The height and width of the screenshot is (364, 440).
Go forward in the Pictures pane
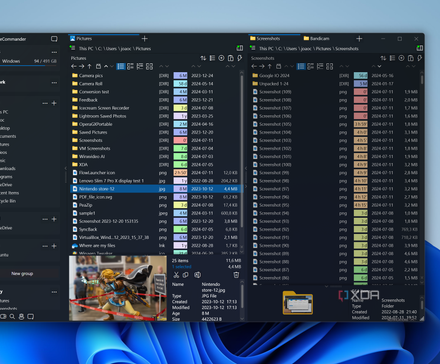pos(82,67)
